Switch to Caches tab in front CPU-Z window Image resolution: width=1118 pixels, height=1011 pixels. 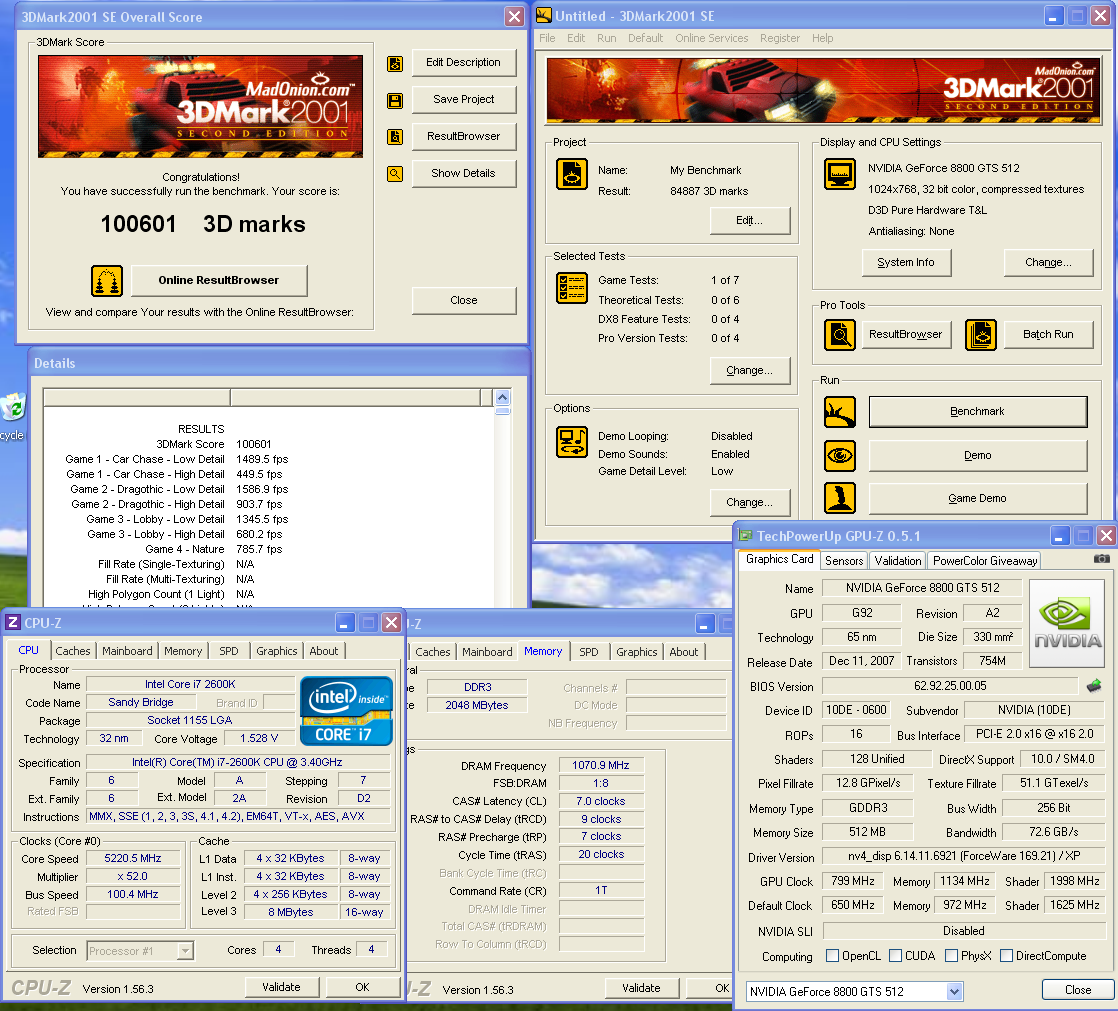click(73, 651)
